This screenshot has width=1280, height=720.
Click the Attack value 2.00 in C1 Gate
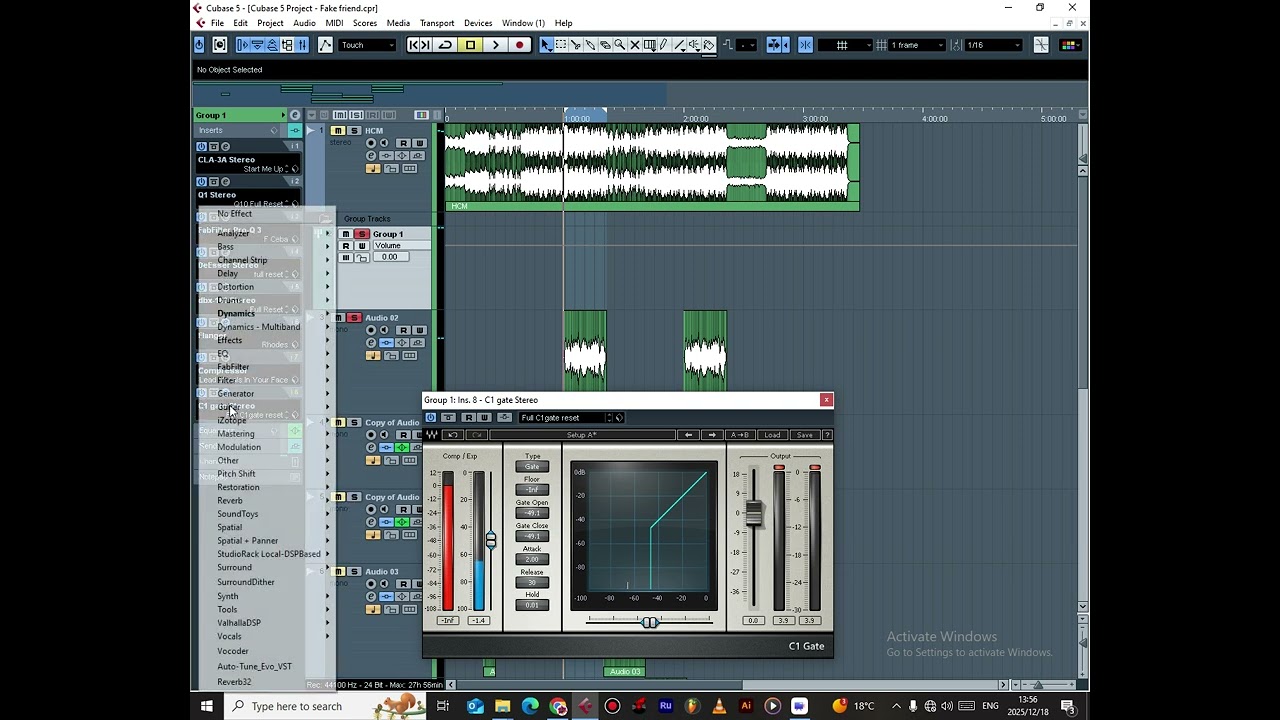point(532,559)
